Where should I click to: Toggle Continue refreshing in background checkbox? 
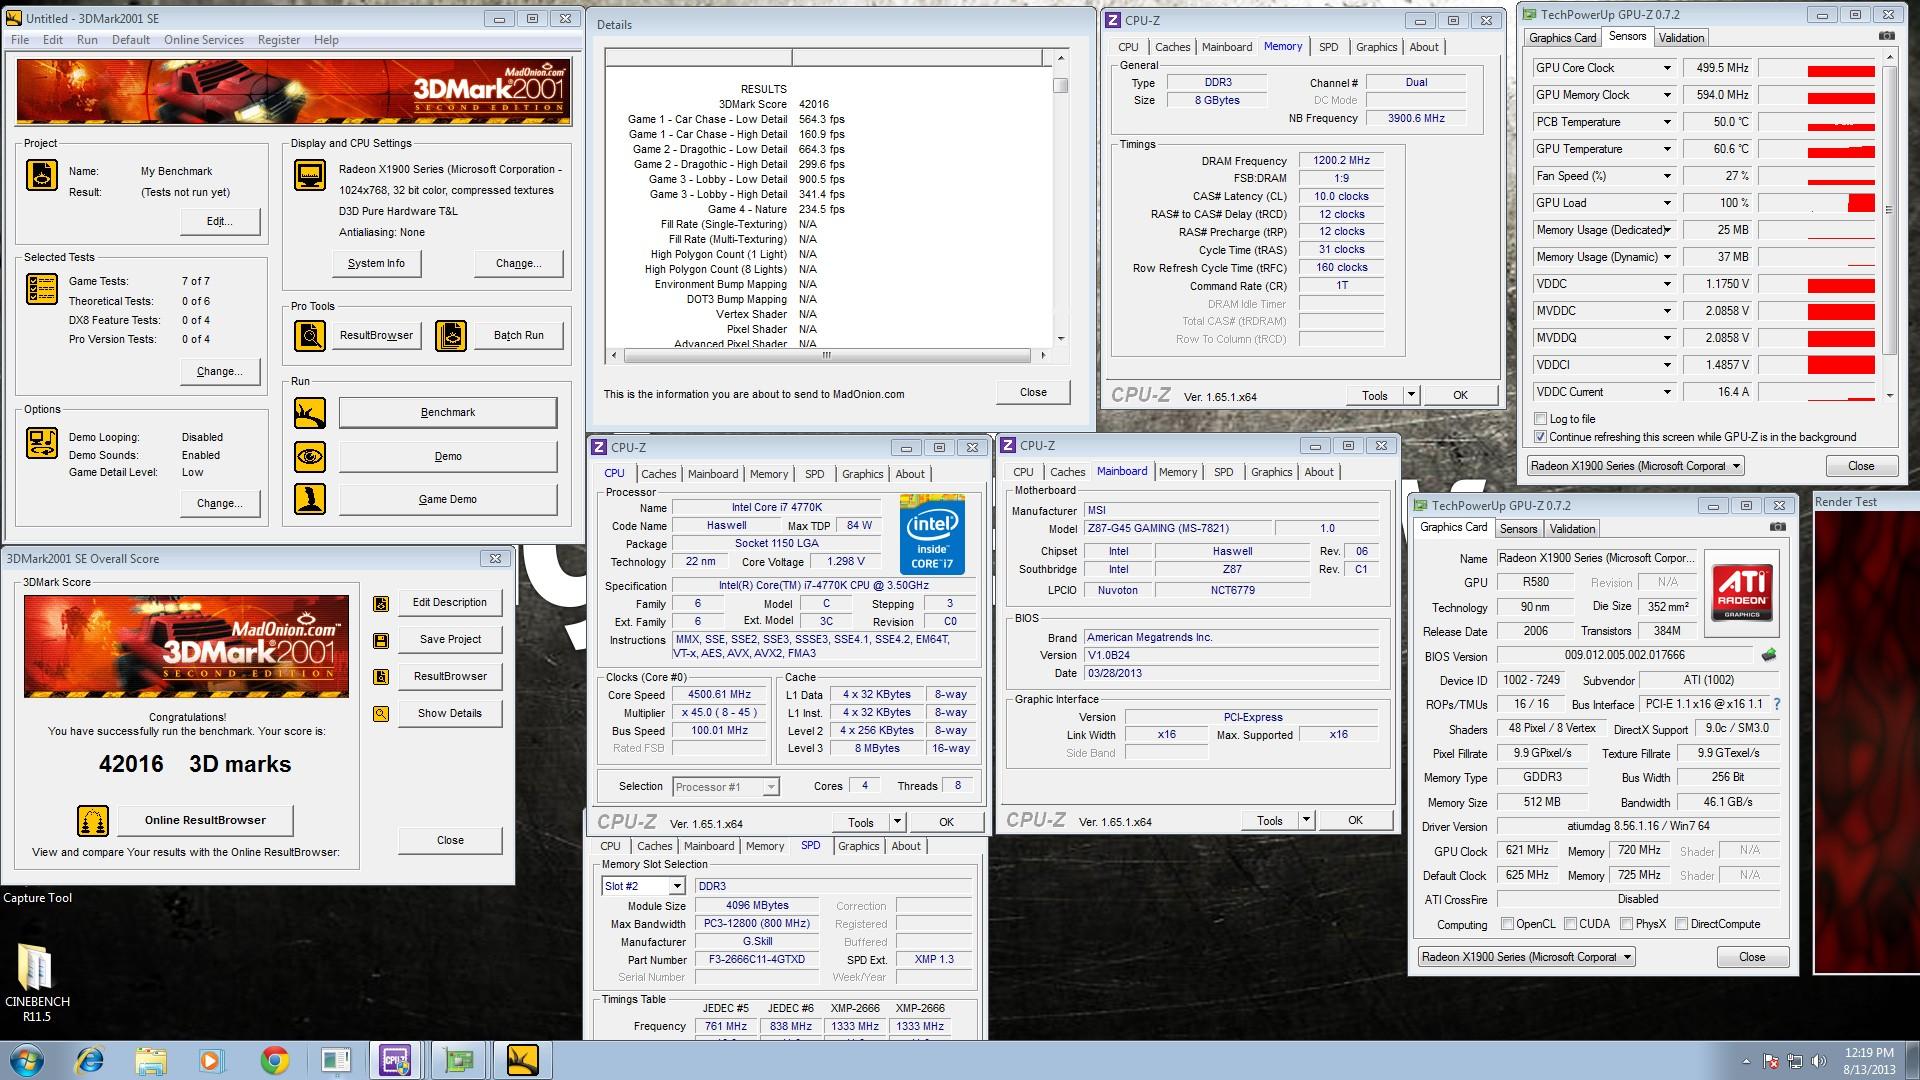pos(1540,437)
